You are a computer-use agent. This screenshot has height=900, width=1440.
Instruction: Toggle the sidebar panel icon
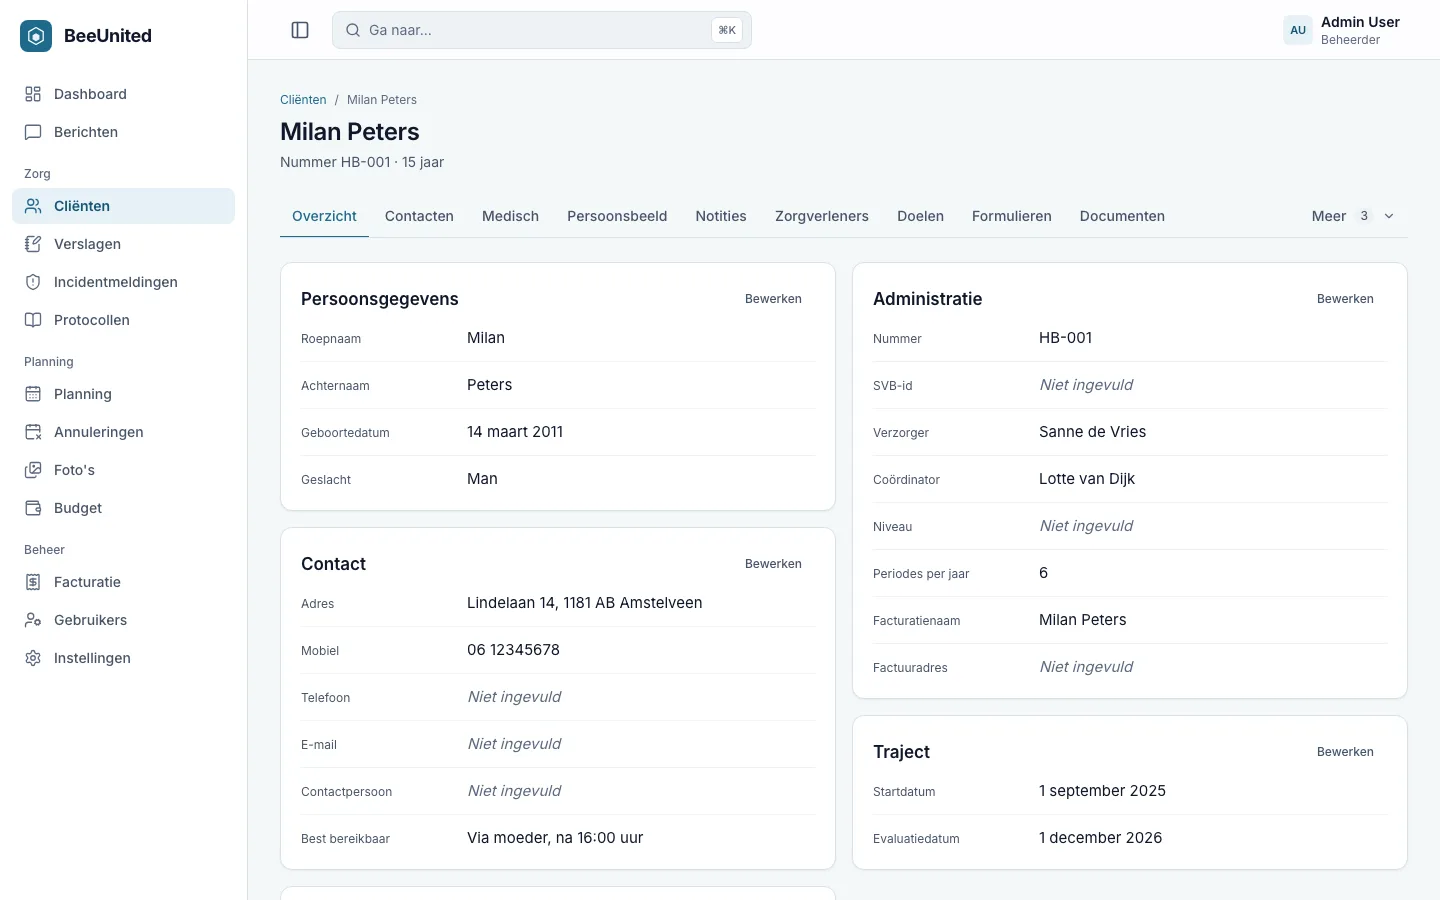[300, 30]
